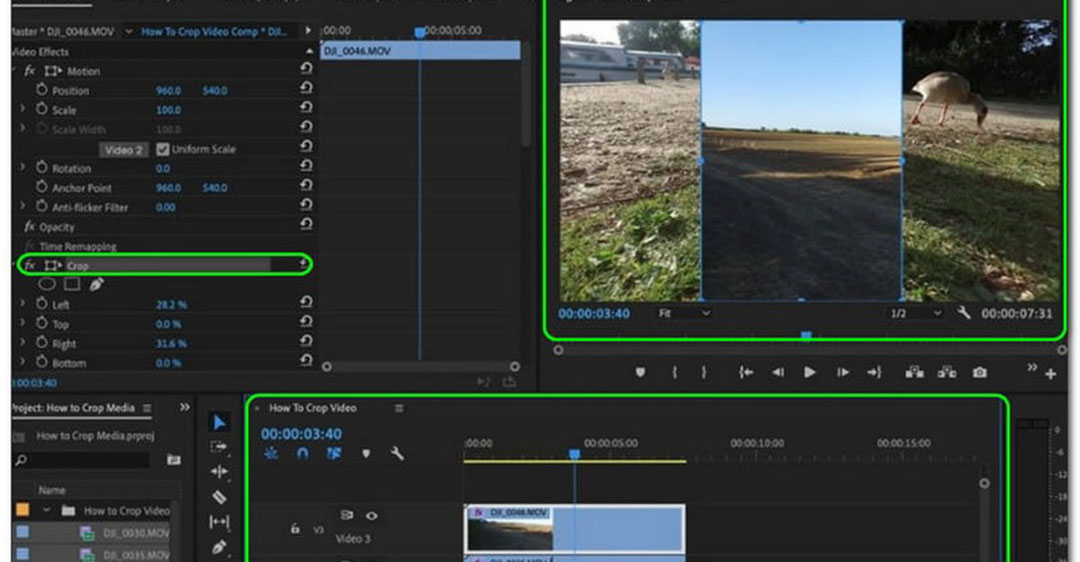Mark Out point in Program Monitor
Viewport: 1080px width, 562px height.
703,372
